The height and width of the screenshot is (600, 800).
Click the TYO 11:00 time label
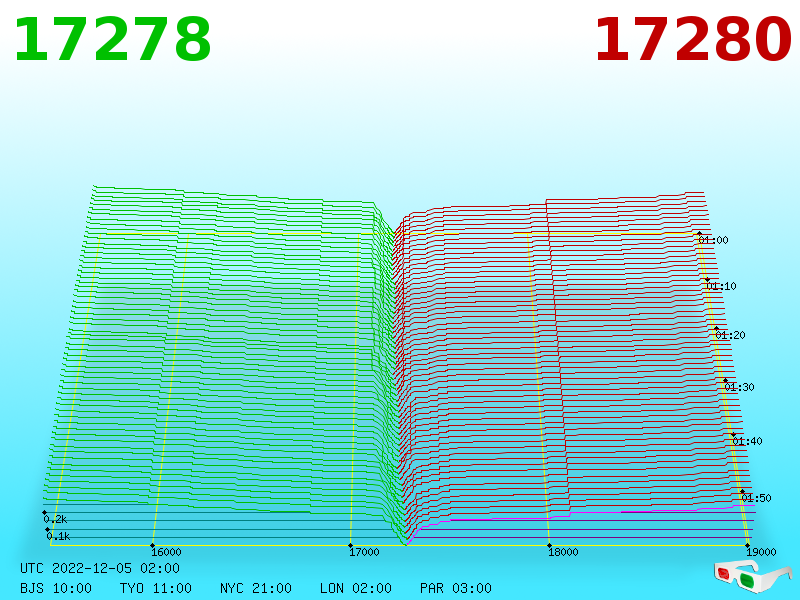(x=156, y=588)
